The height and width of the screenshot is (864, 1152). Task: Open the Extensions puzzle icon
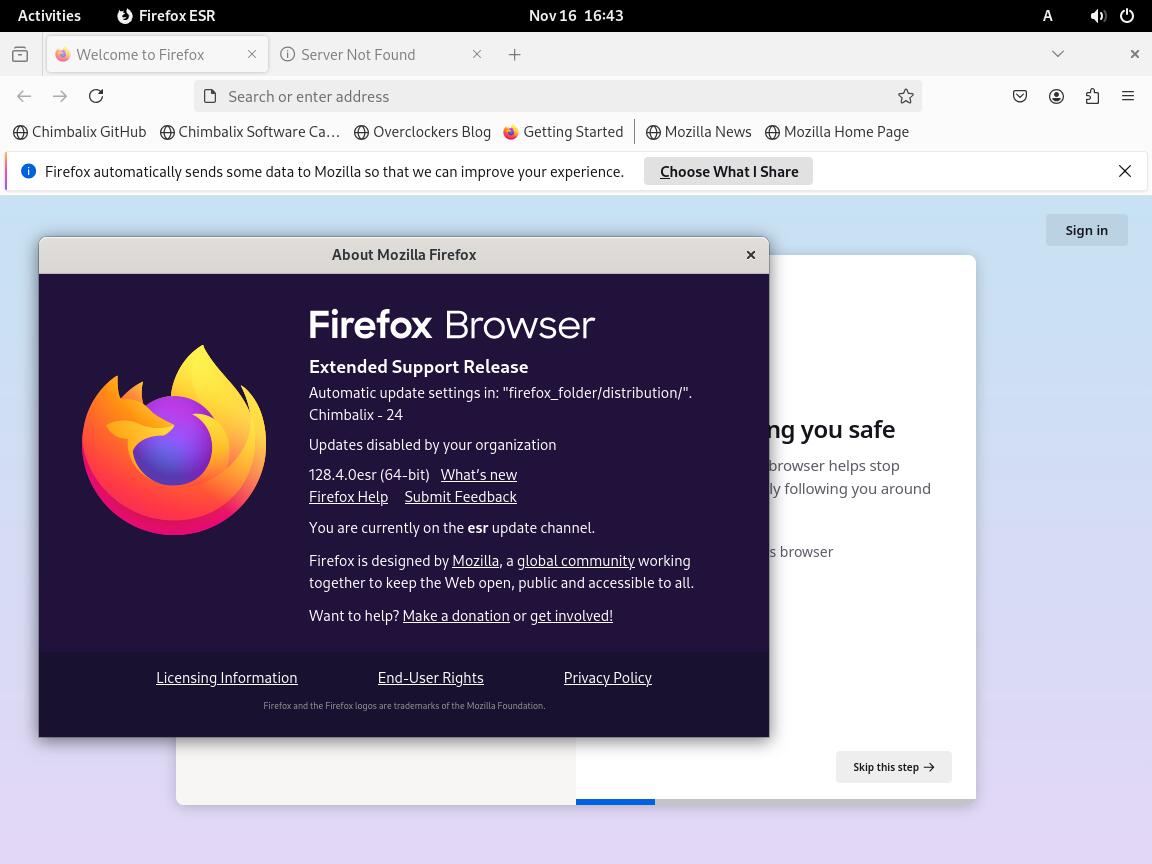coord(1092,96)
